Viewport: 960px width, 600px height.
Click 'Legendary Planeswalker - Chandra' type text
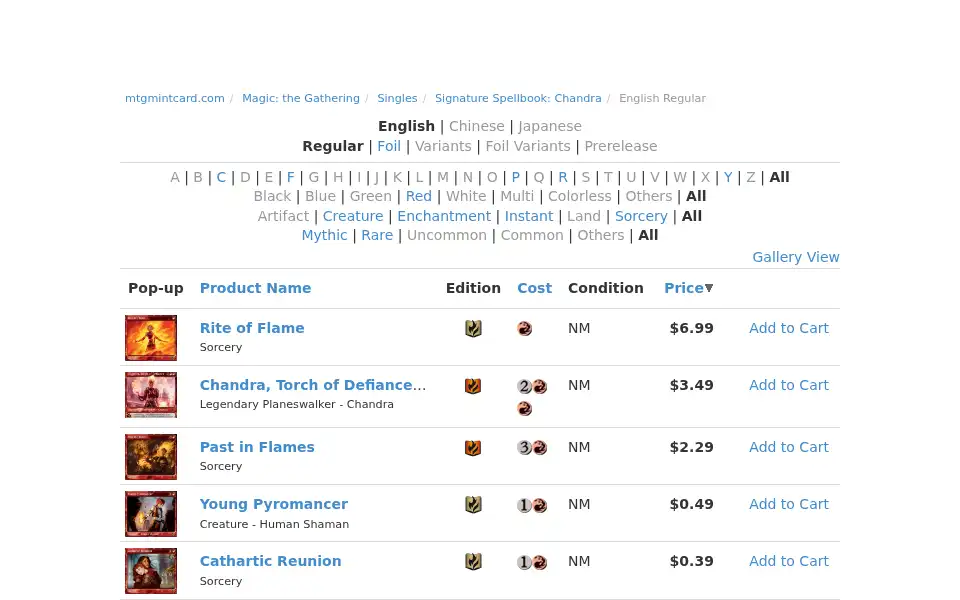coord(296,404)
